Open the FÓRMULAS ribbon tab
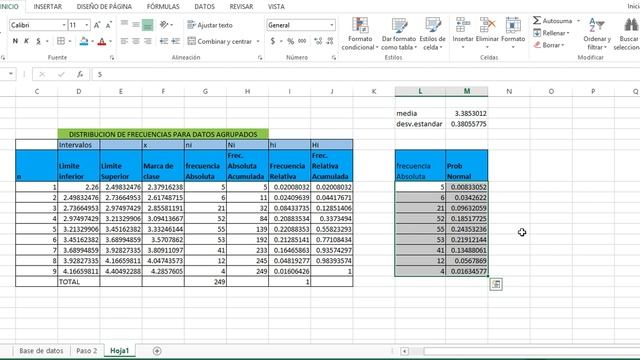Viewport: 640px width, 360px height. [x=163, y=7]
